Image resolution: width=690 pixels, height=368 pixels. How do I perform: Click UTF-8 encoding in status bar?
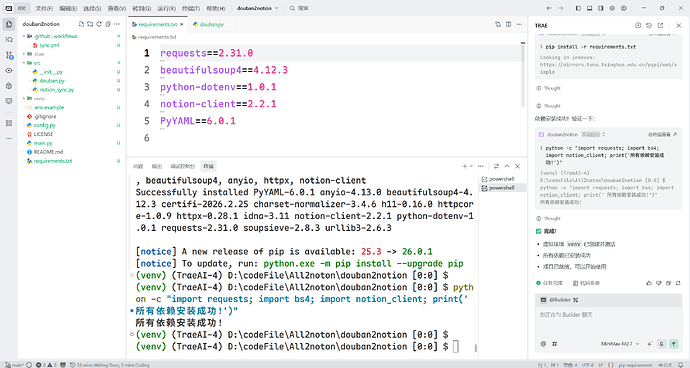pyautogui.click(x=587, y=365)
